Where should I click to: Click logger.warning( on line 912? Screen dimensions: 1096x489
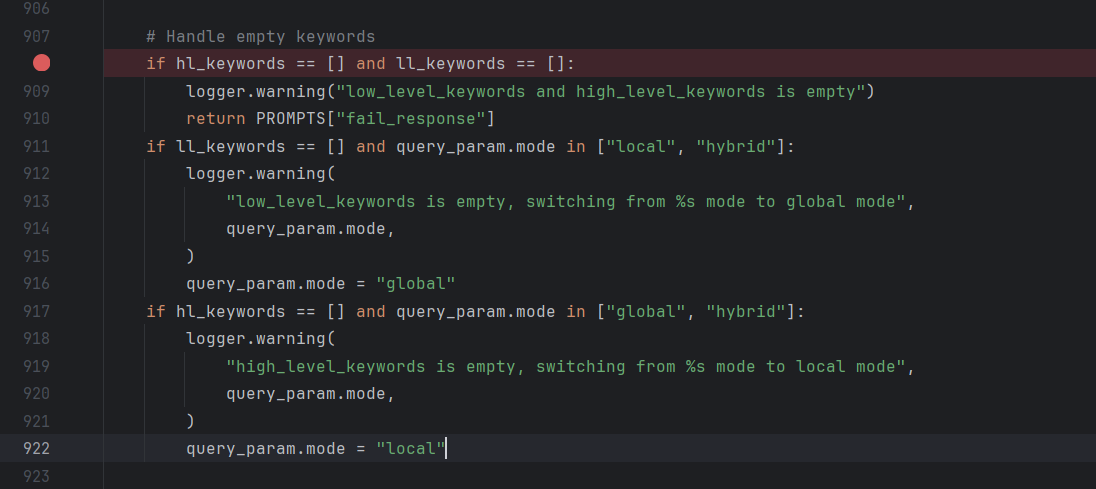pyautogui.click(x=261, y=174)
